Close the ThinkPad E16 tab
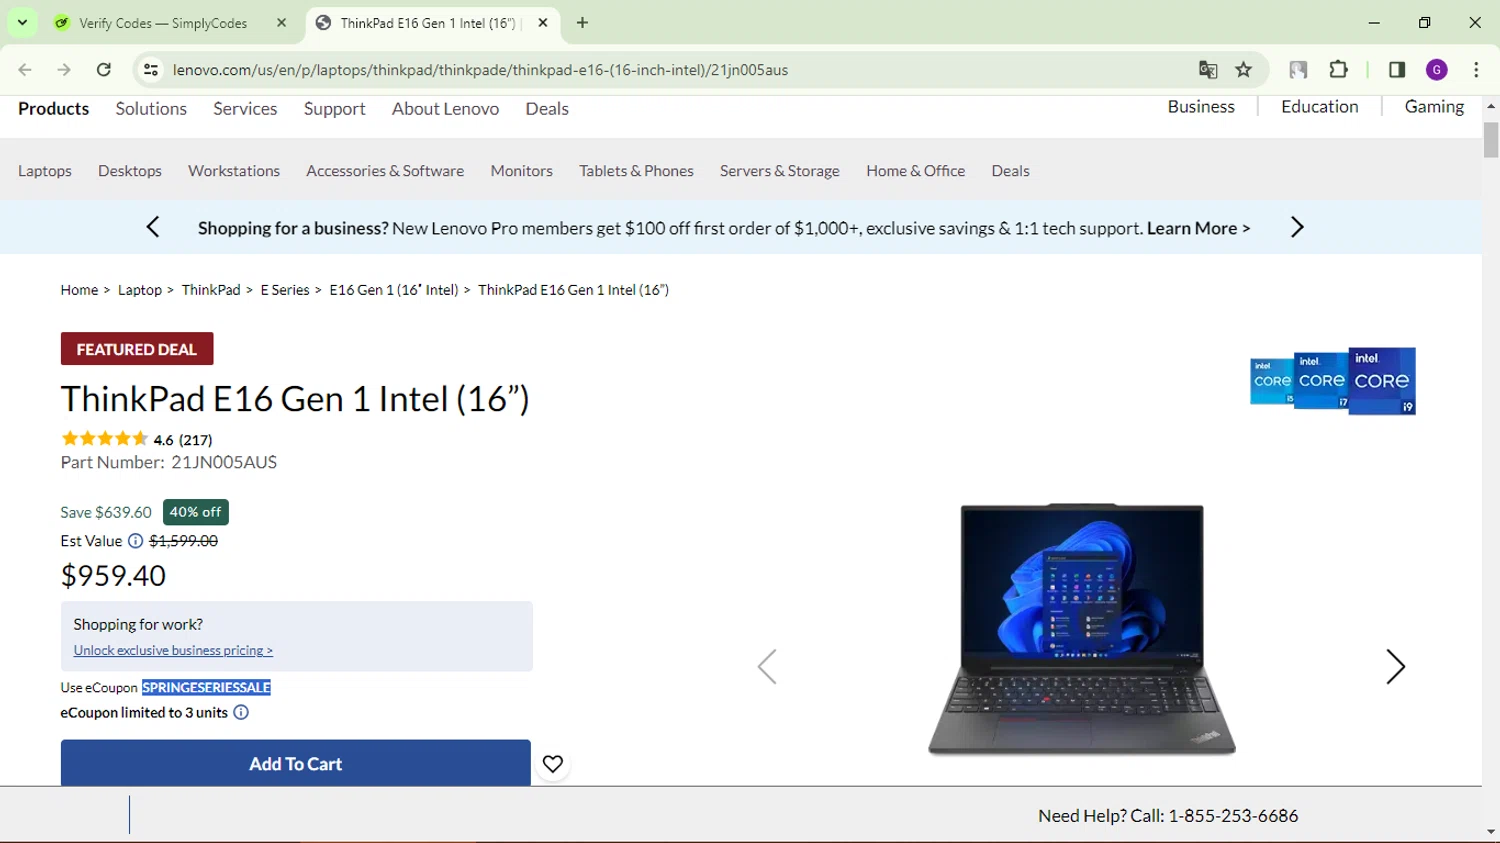 pos(543,22)
